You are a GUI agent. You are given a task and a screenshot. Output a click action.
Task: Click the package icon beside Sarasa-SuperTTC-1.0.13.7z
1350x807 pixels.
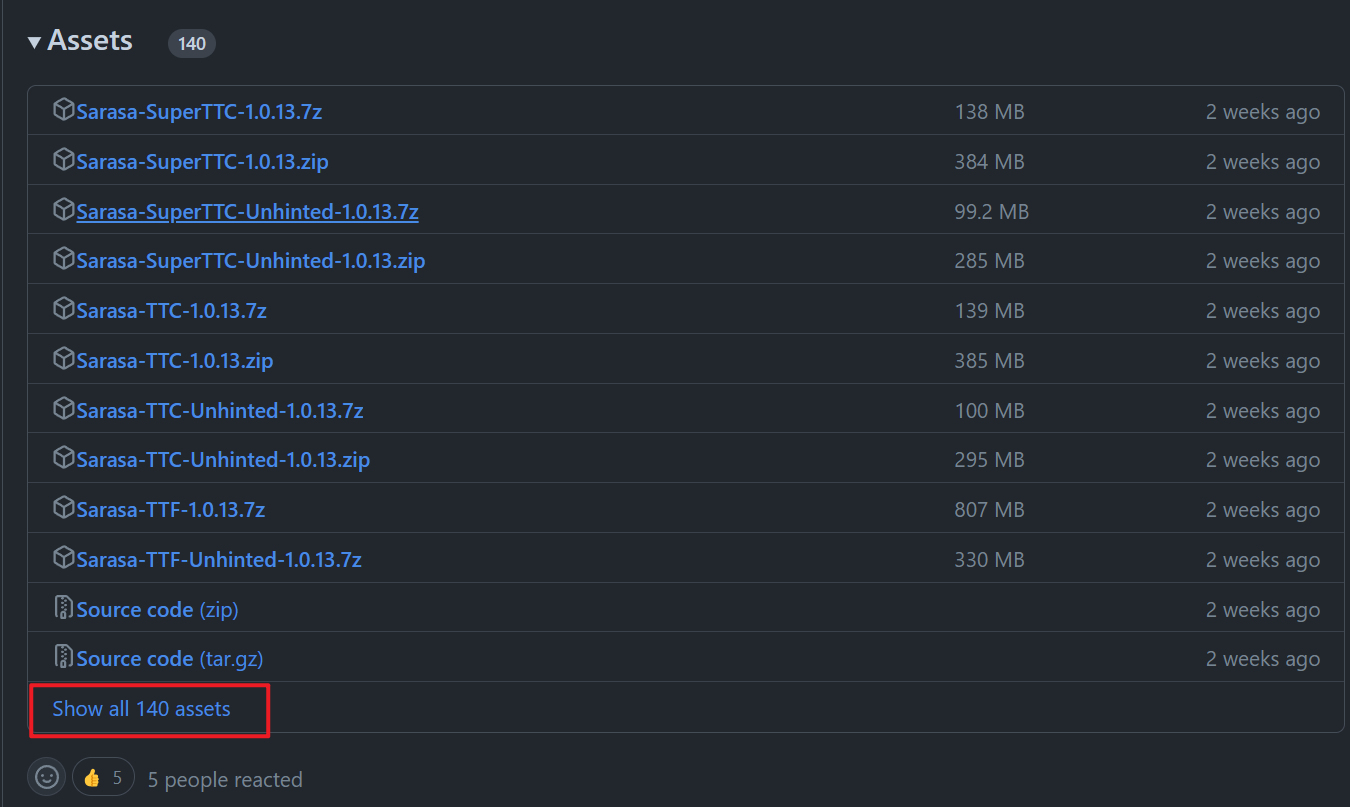64,111
